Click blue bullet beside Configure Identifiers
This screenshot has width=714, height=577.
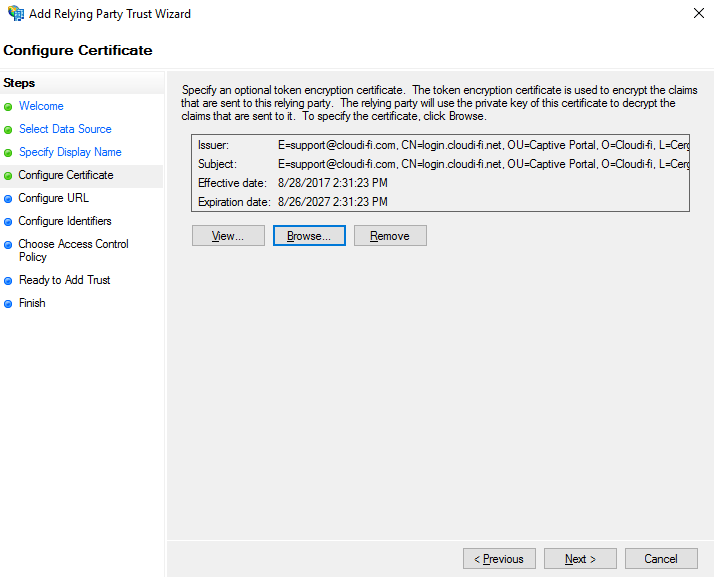point(8,222)
